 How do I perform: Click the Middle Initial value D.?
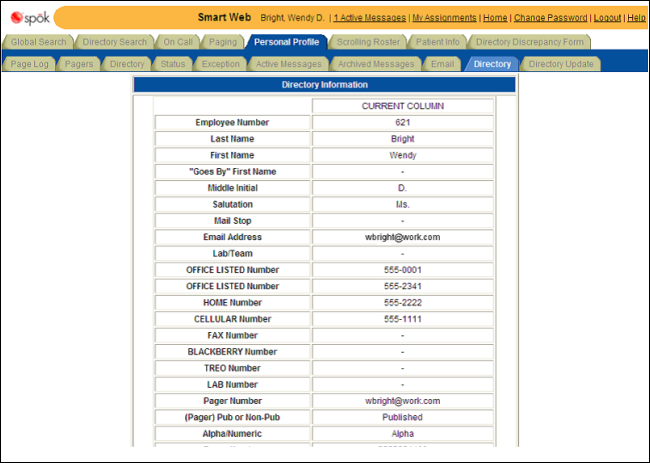403,188
